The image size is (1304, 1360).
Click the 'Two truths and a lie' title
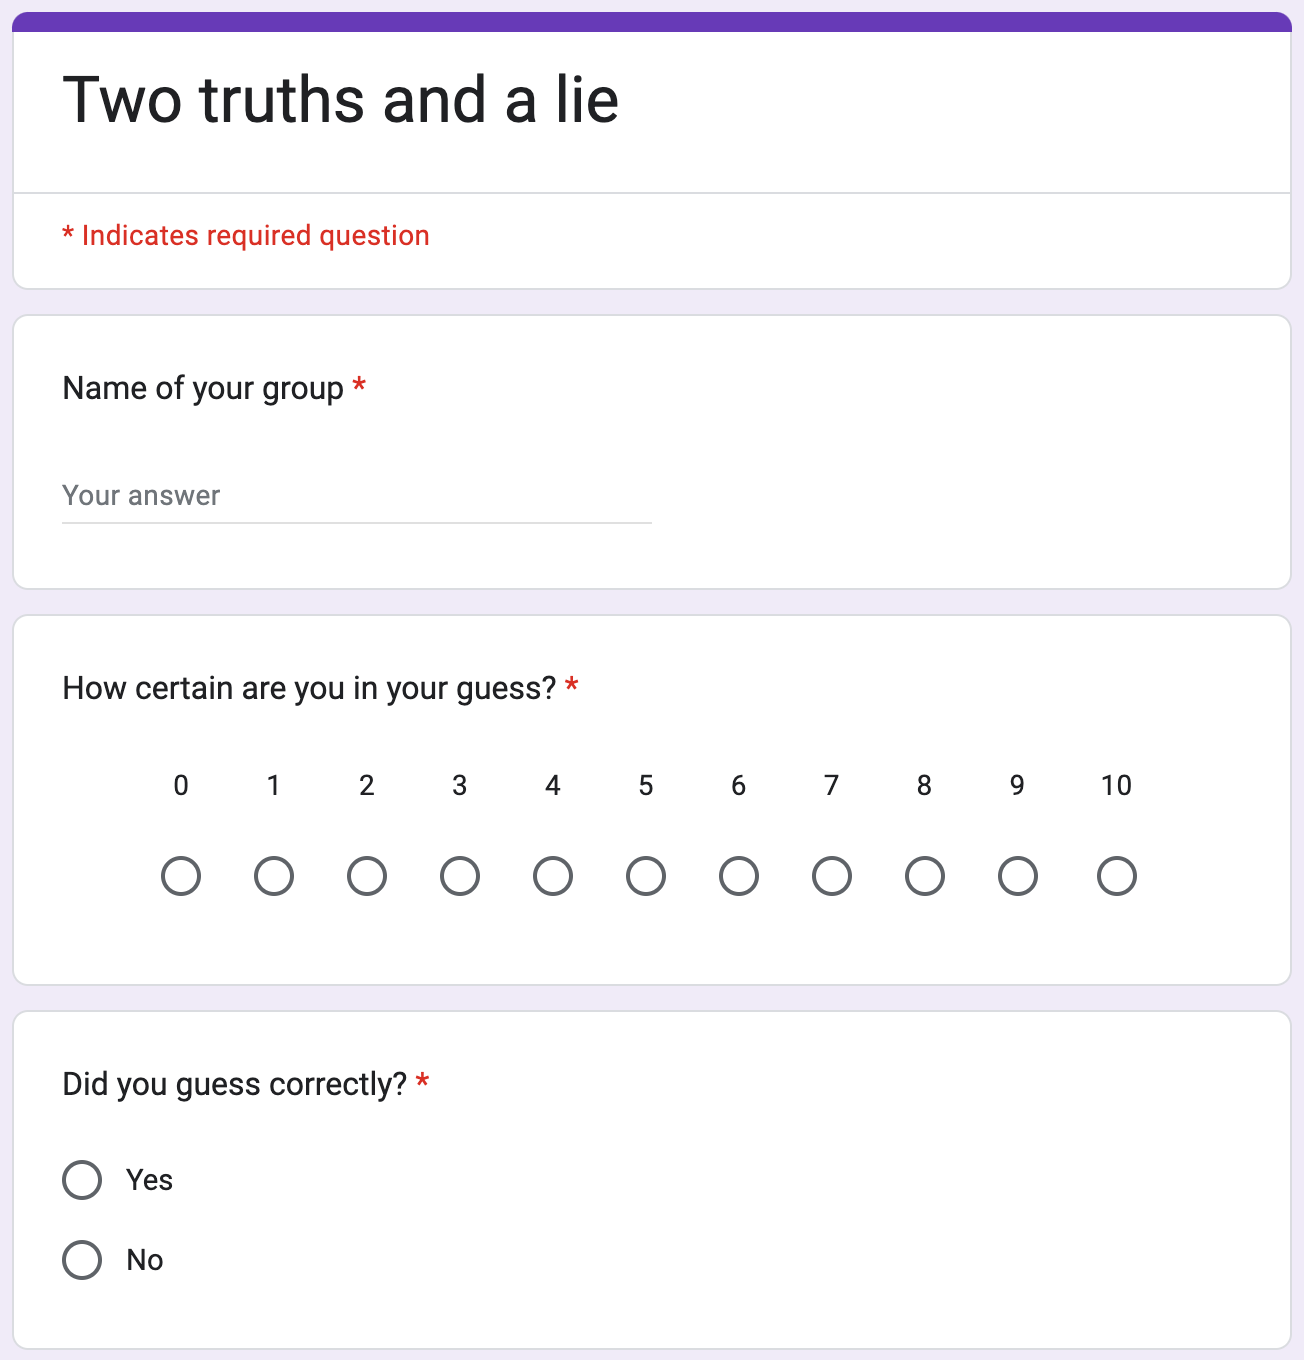tap(341, 100)
